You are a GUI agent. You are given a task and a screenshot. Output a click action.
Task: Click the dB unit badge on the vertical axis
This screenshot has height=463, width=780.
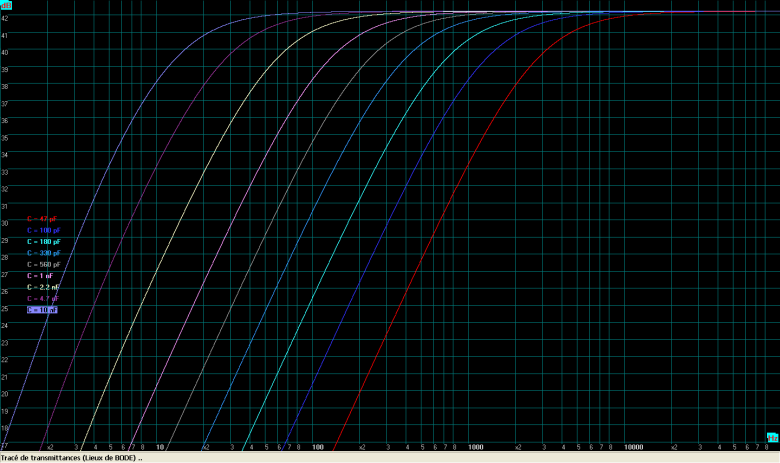(6, 5)
